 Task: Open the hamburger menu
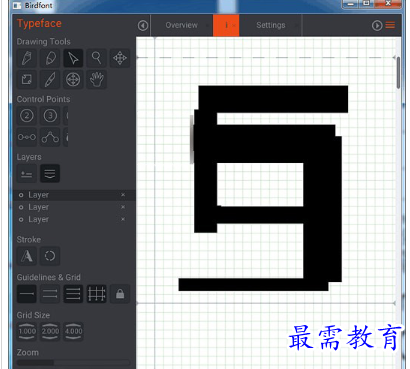(x=390, y=25)
